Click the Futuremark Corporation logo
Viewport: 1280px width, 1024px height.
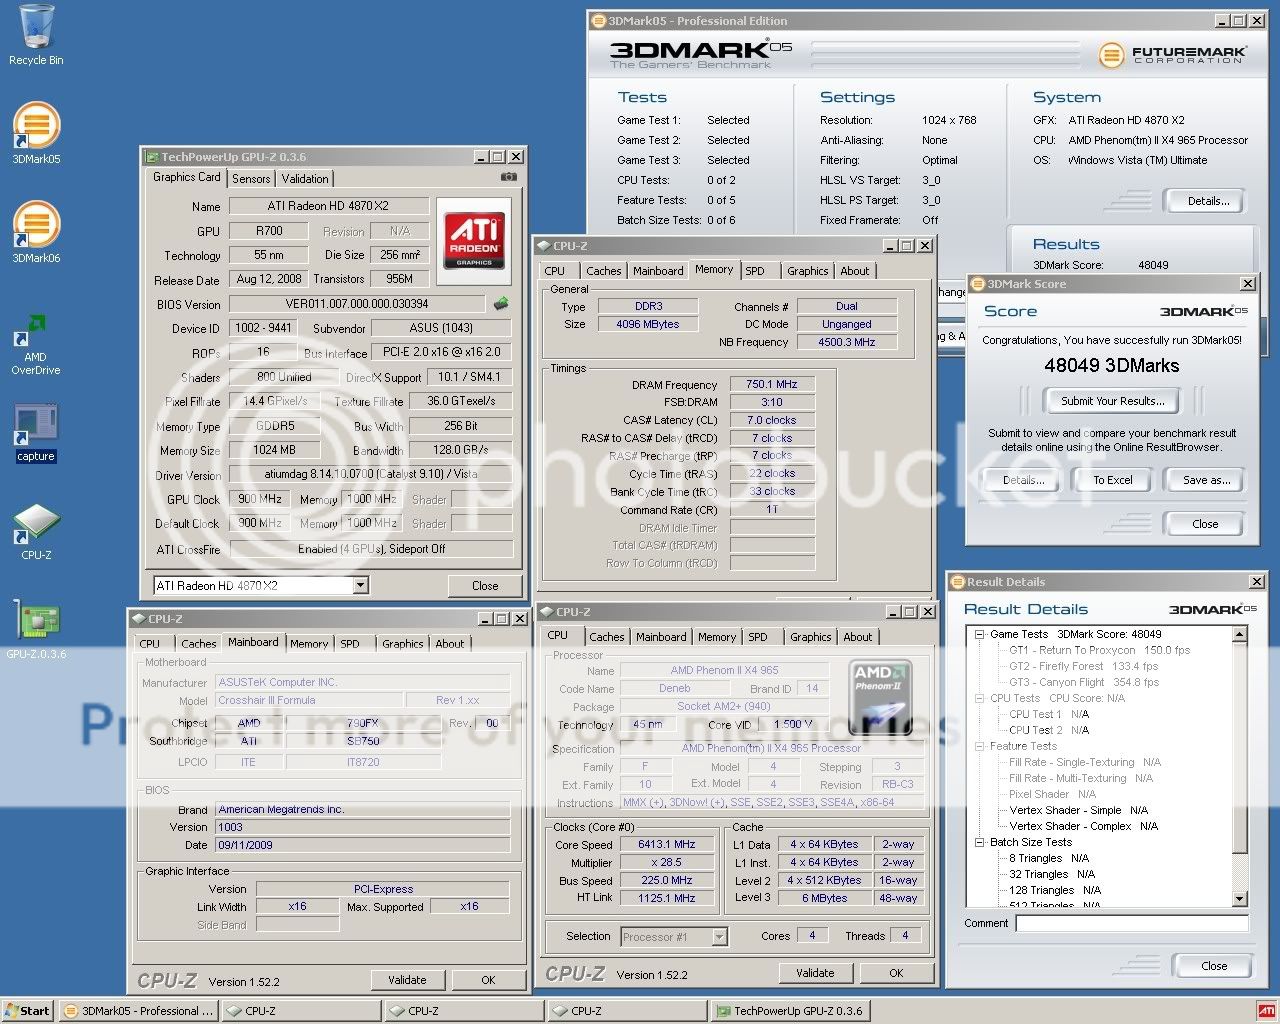tap(1172, 55)
